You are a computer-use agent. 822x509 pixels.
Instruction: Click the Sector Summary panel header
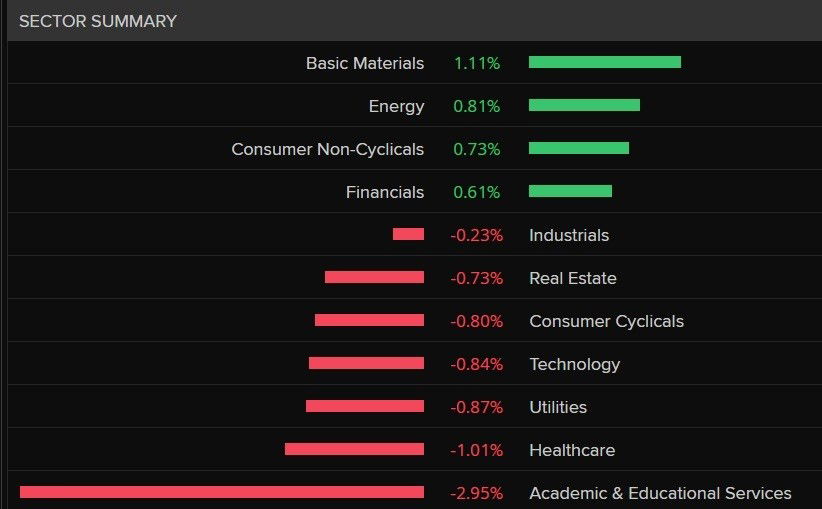pyautogui.click(x=98, y=21)
